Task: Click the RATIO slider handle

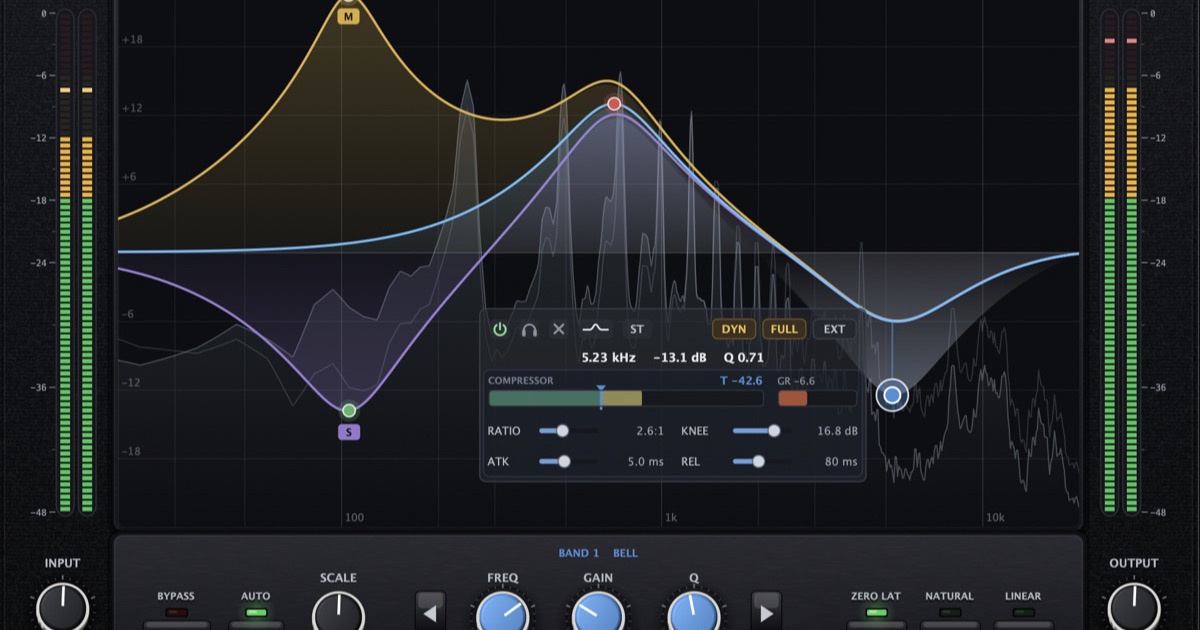Action: pyautogui.click(x=562, y=431)
